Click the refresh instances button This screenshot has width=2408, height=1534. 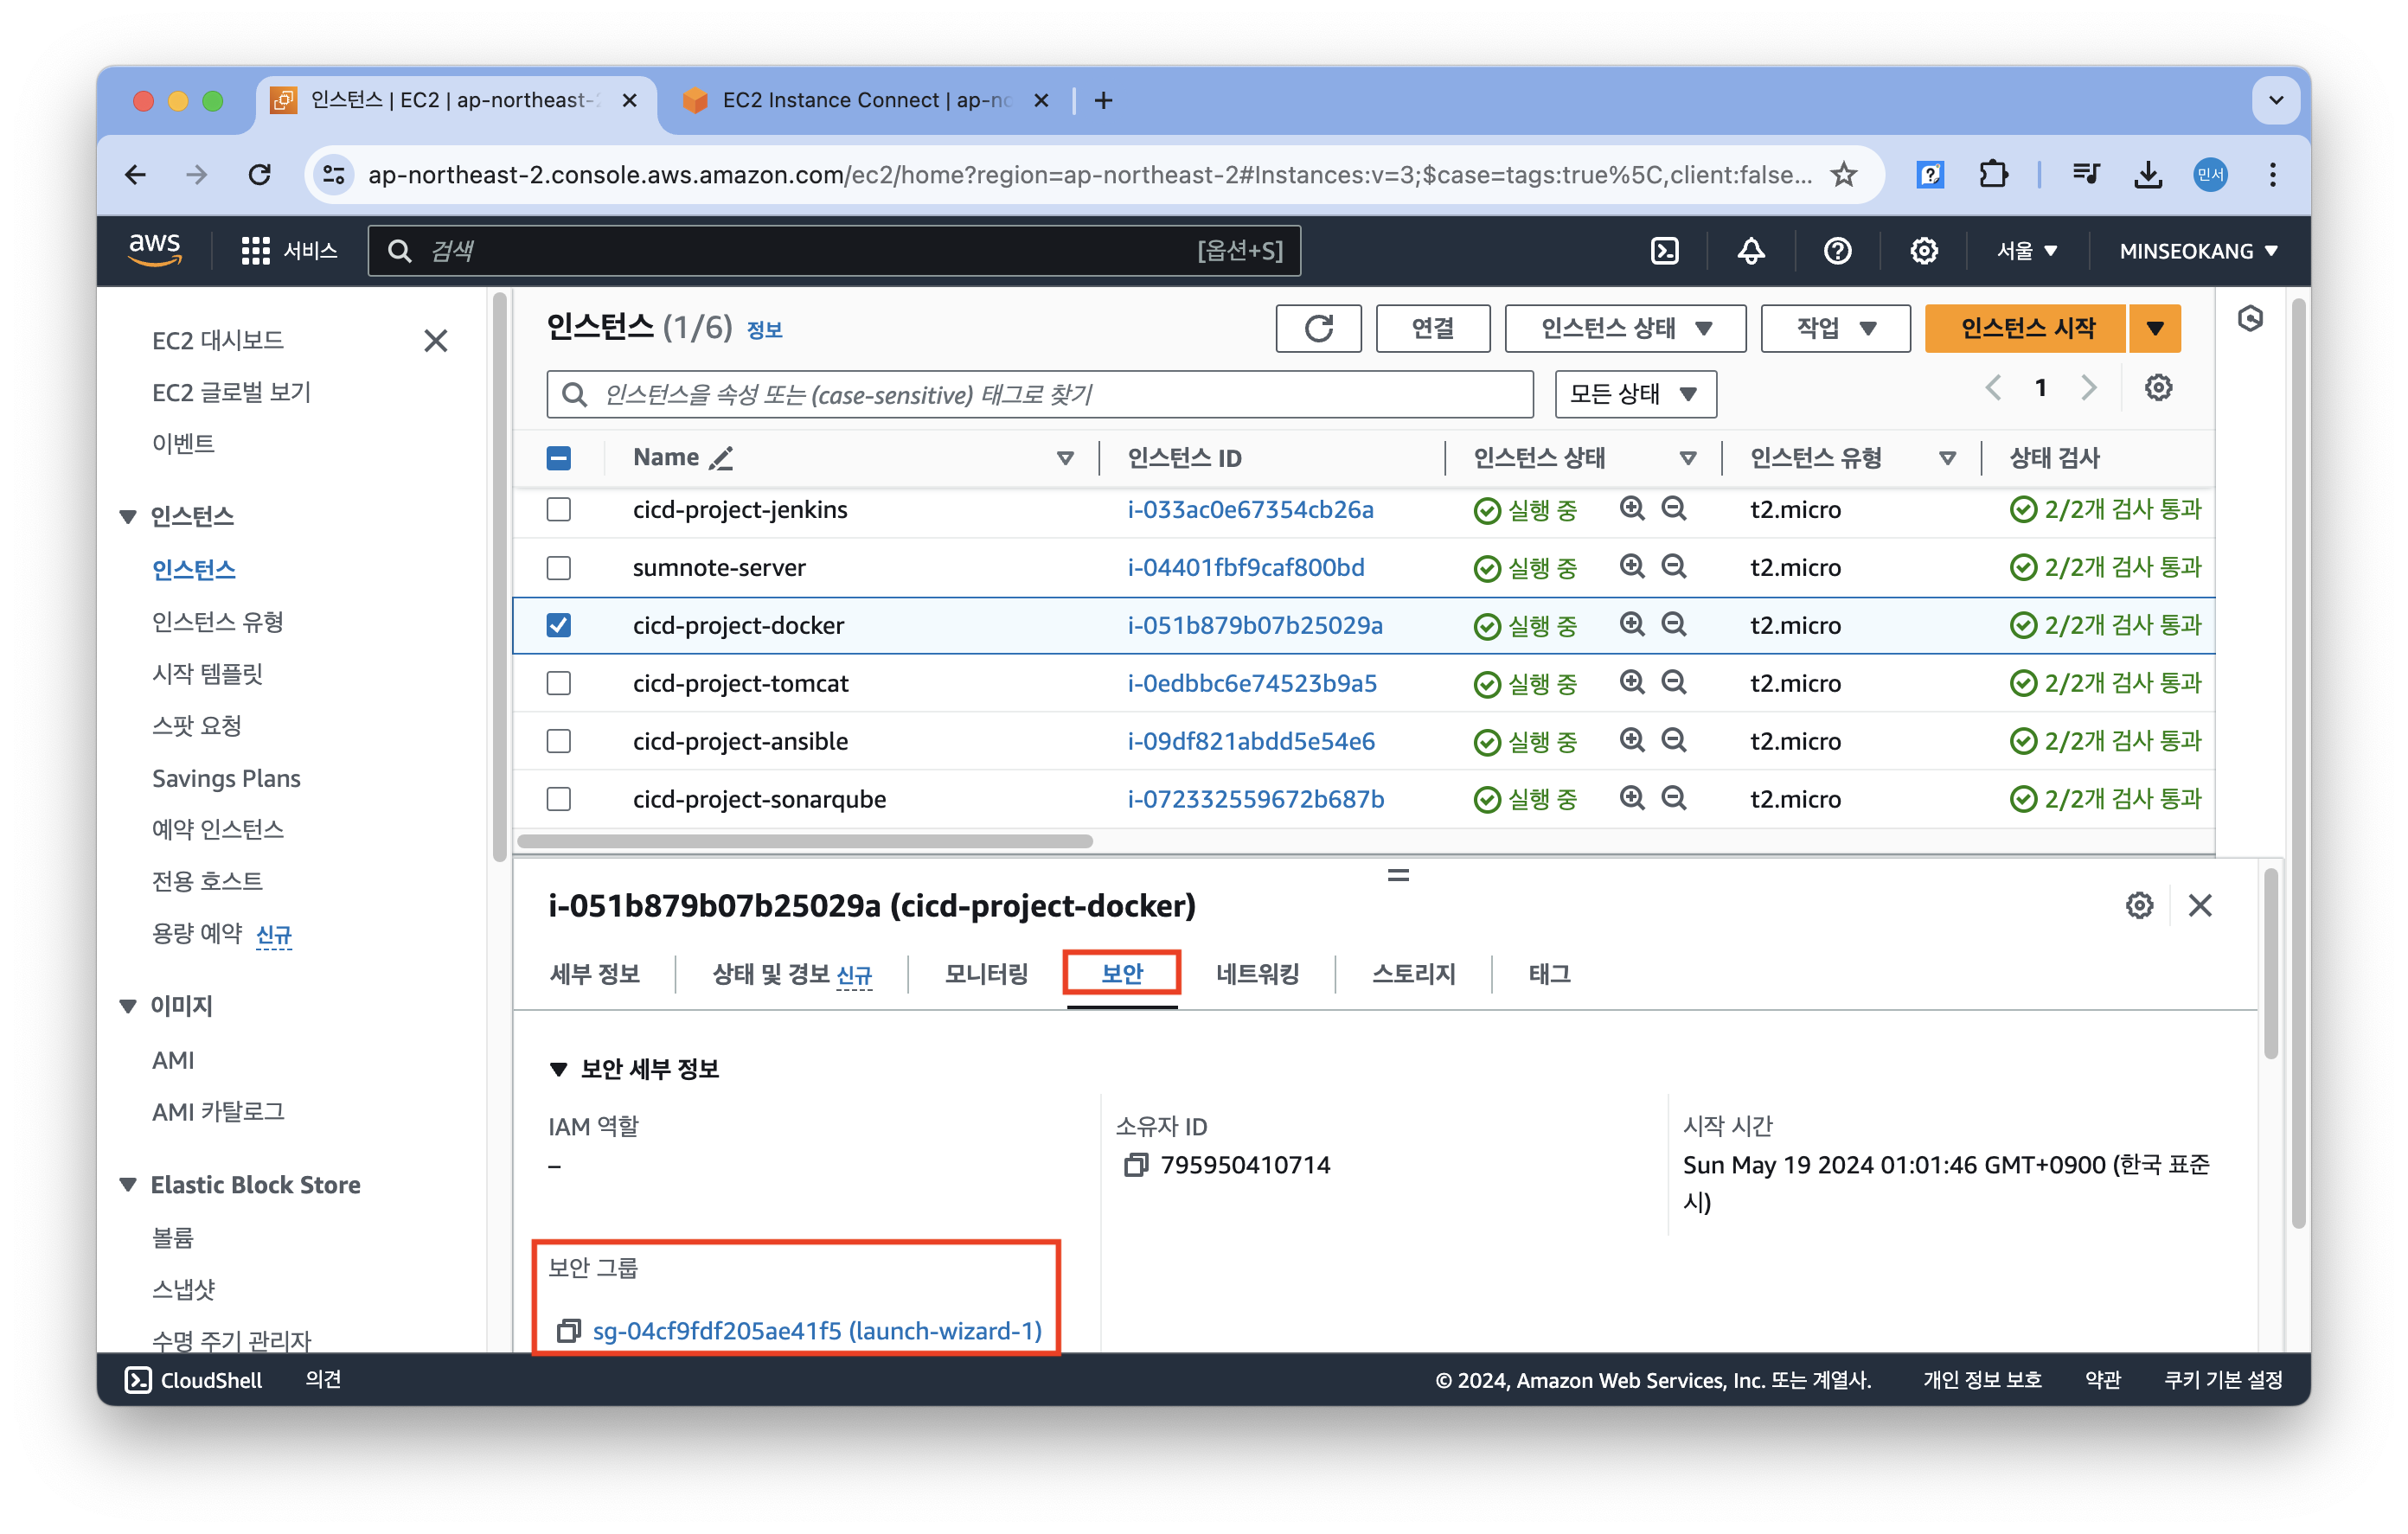1318,329
